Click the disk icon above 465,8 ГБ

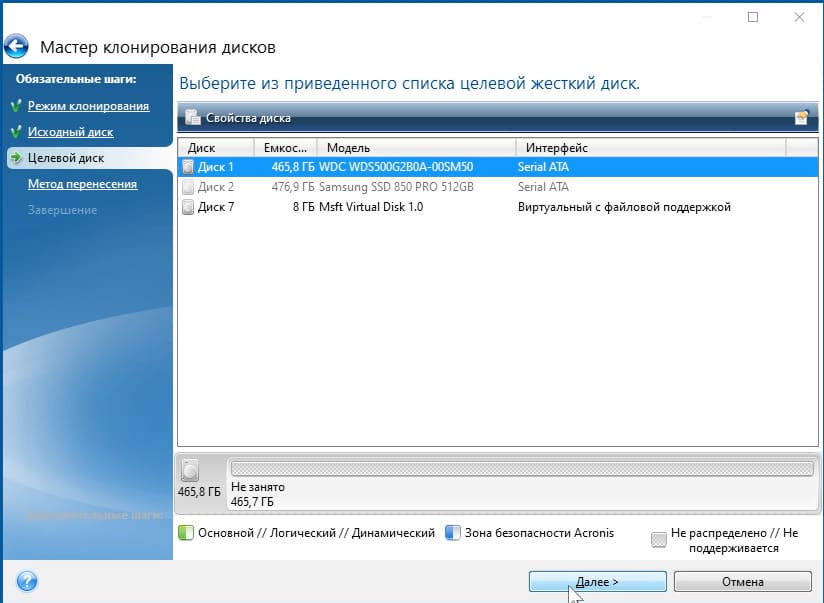(190, 470)
